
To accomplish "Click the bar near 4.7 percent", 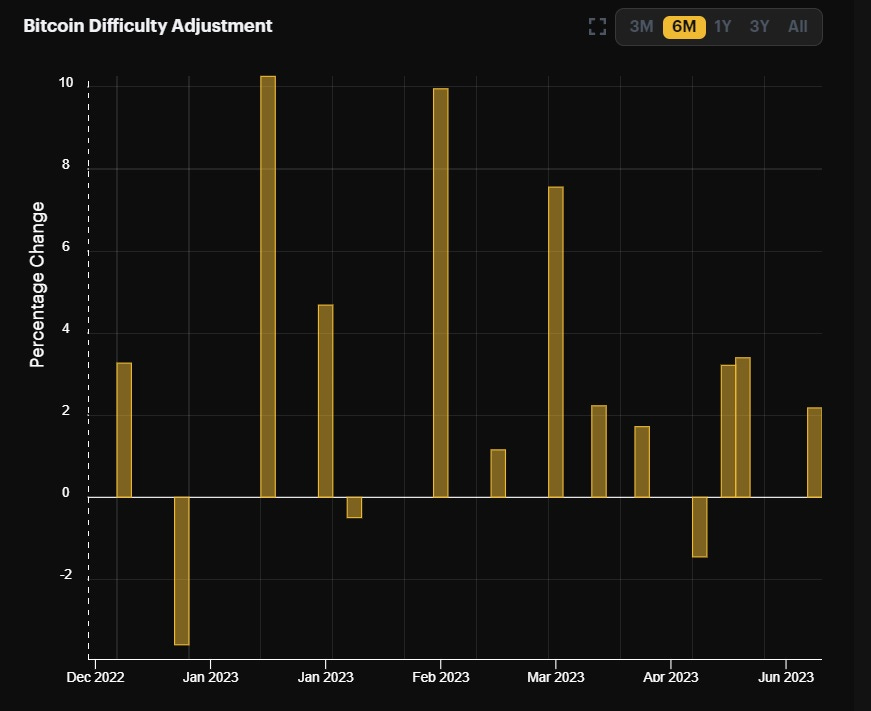I will pyautogui.click(x=326, y=400).
